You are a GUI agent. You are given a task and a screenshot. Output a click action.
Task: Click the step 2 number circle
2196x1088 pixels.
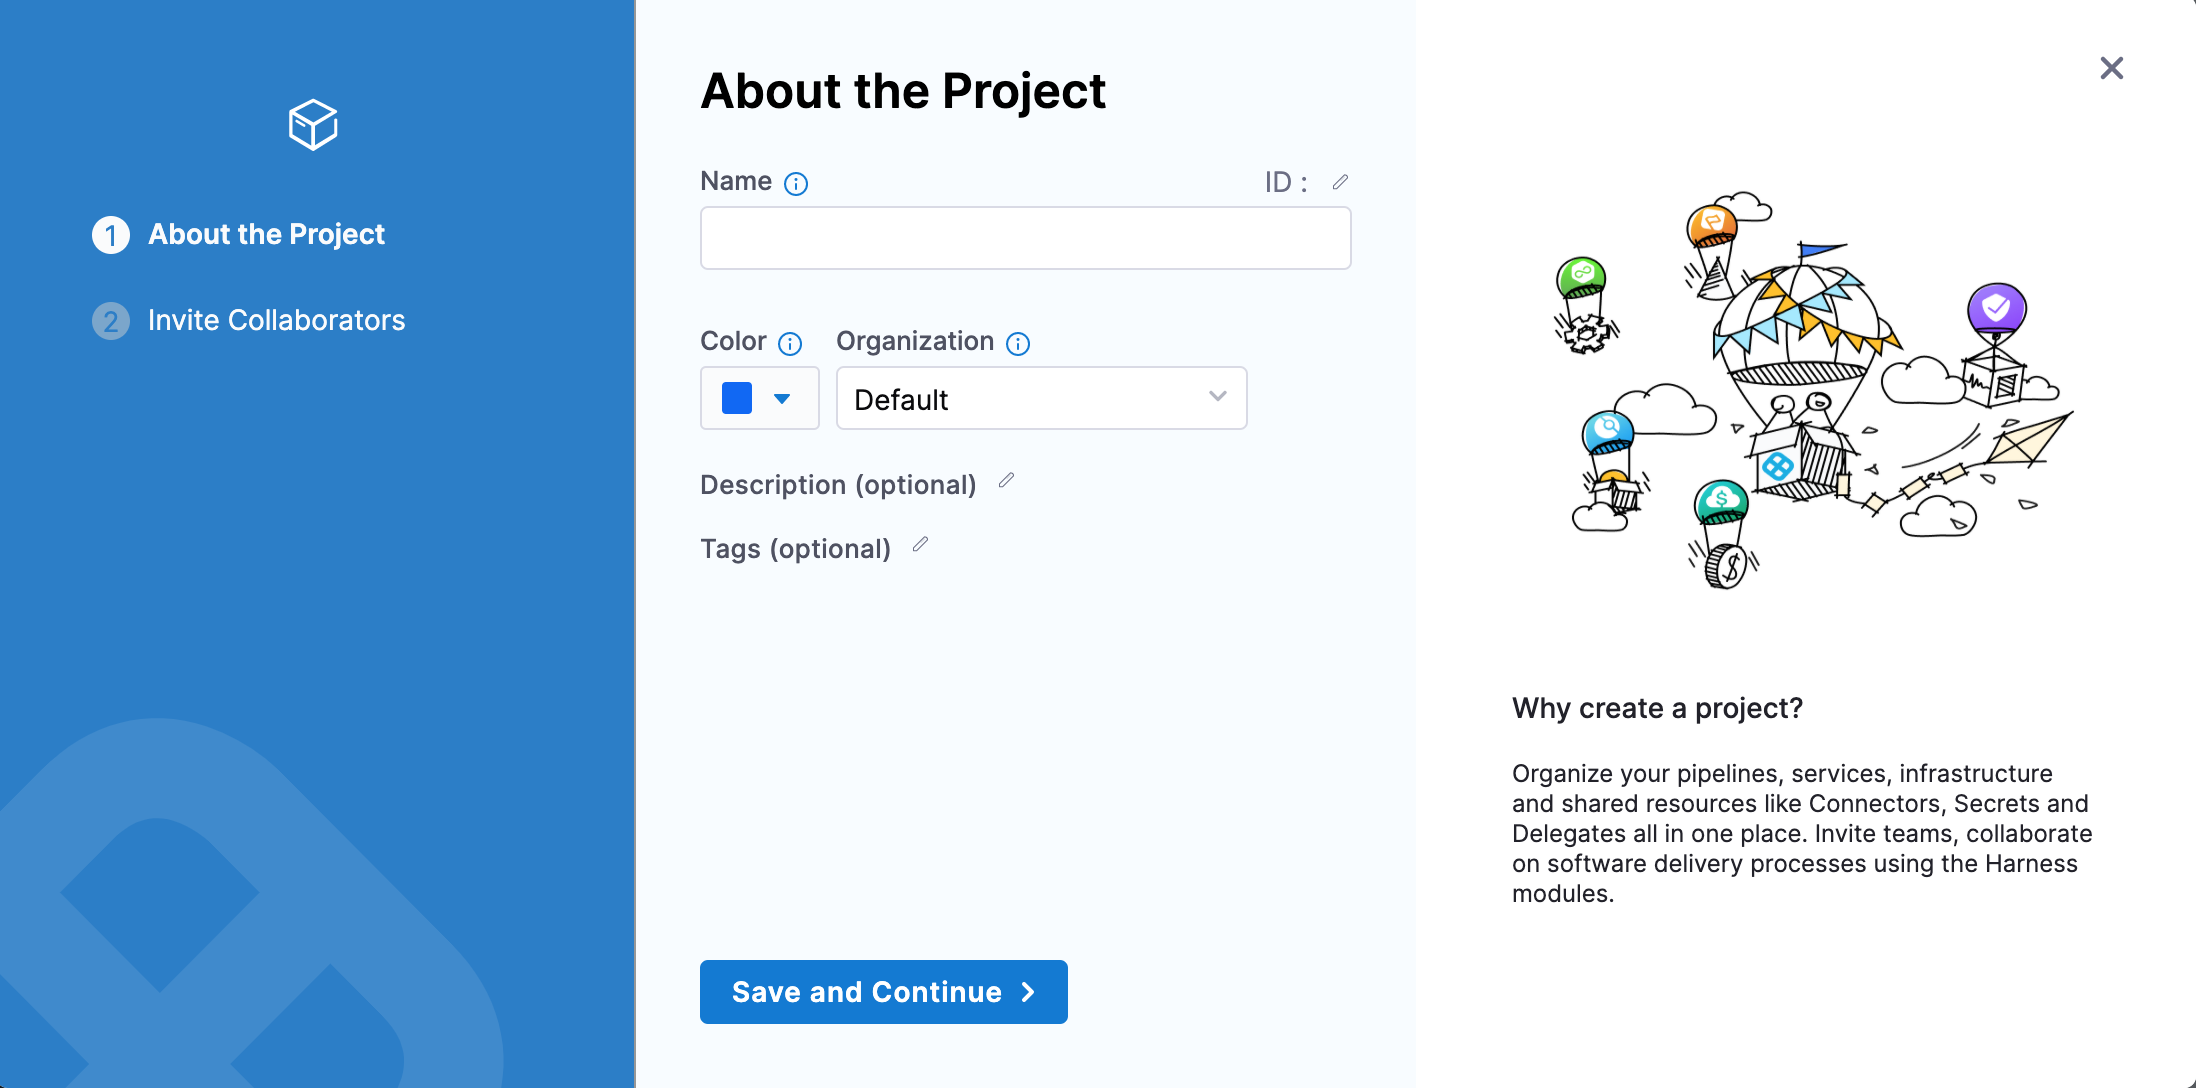coord(111,321)
